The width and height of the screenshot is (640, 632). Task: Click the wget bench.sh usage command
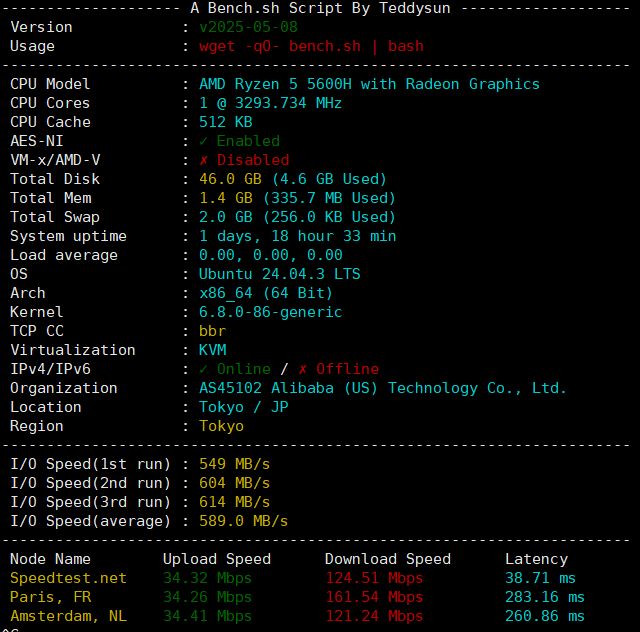[311, 46]
